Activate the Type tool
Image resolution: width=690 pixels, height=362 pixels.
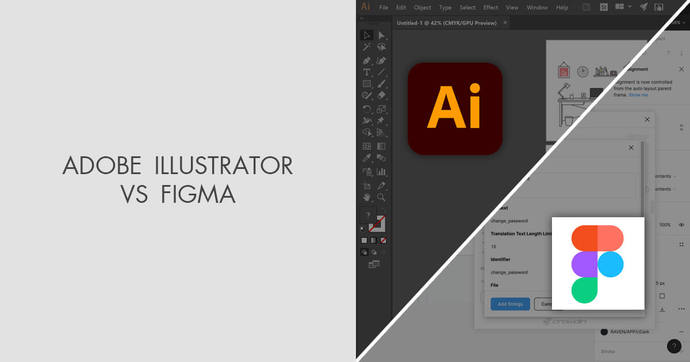pos(367,73)
